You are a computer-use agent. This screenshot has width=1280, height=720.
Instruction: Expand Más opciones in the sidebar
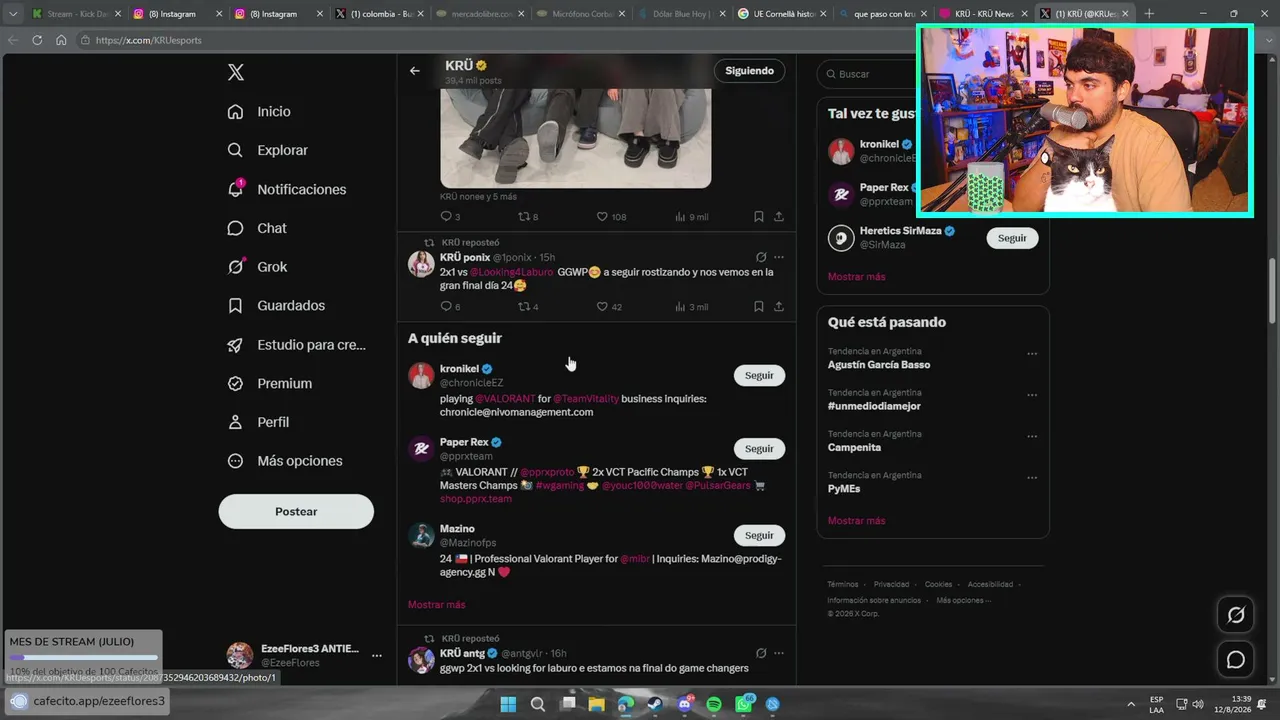(x=285, y=461)
